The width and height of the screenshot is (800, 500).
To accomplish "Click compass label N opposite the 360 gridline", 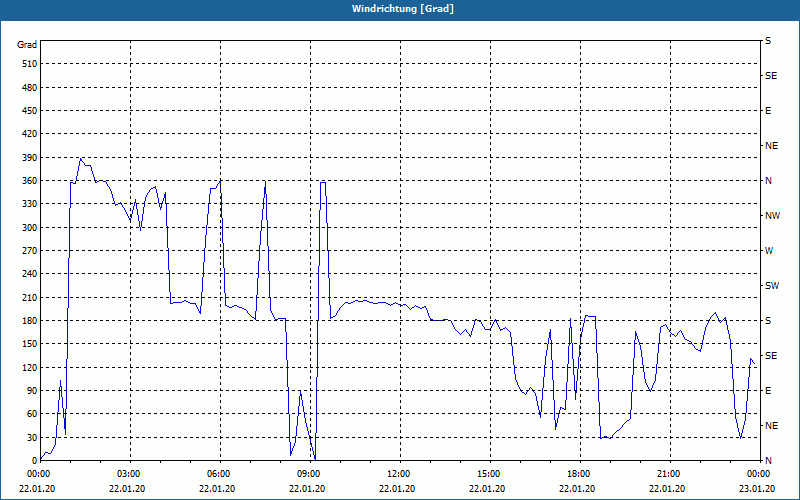I will point(768,181).
